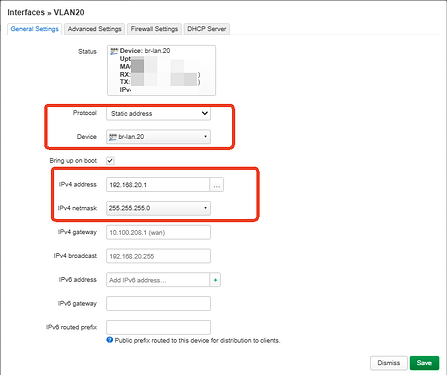Switch to the Advanced Settings tab

pyautogui.click(x=94, y=29)
